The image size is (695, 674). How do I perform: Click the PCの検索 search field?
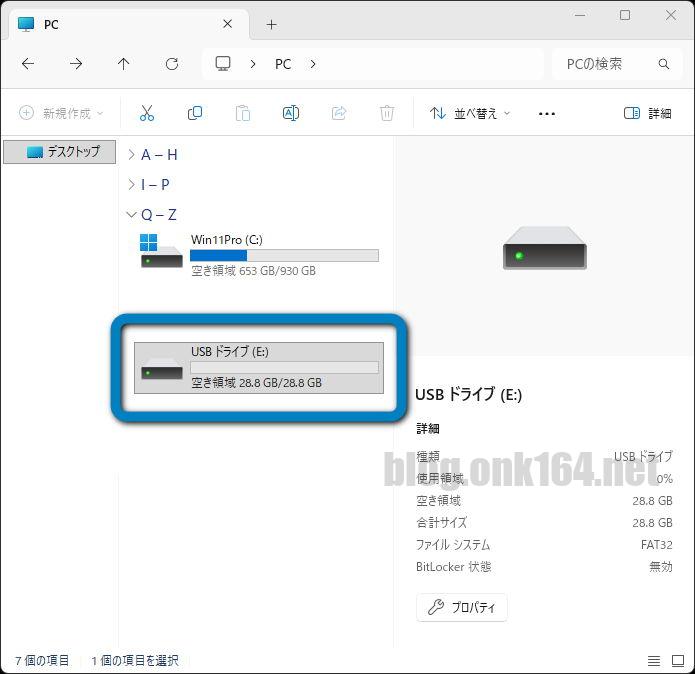tap(605, 64)
